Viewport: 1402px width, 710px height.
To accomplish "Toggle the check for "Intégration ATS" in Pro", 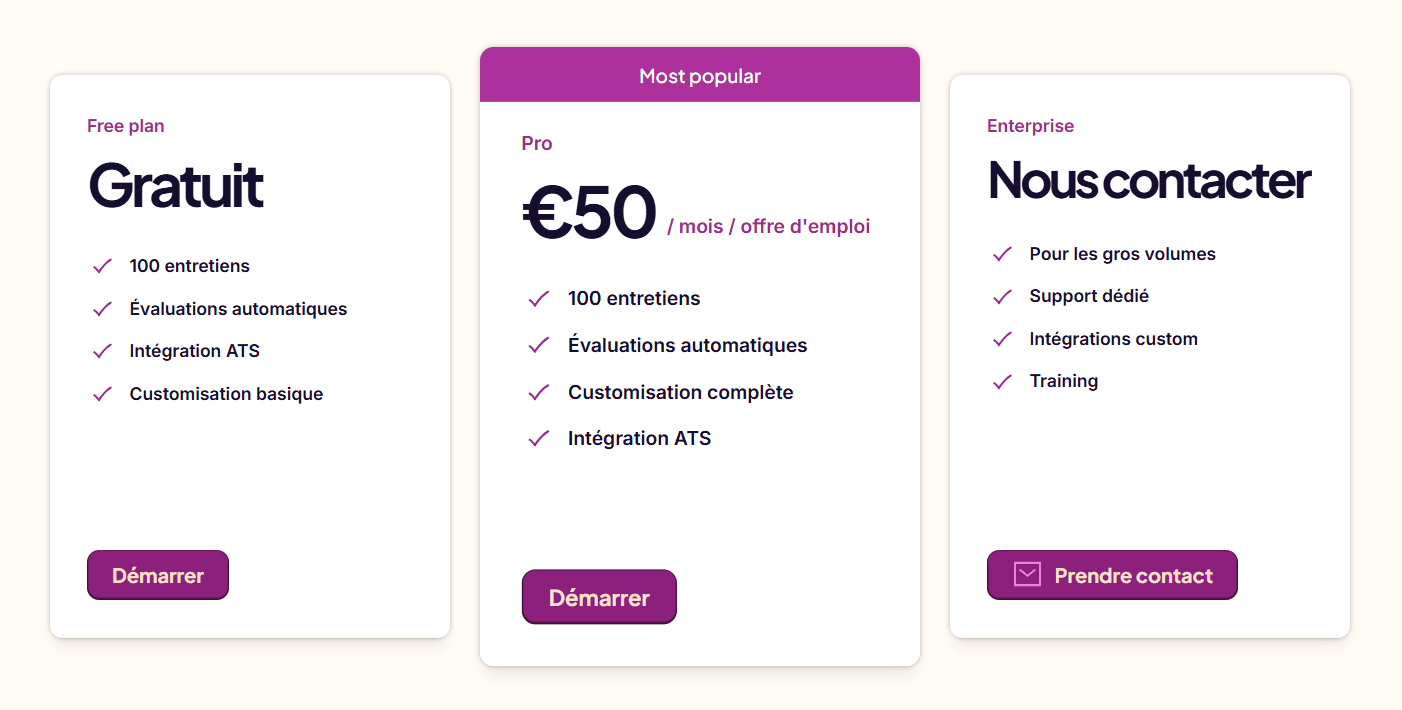I will pyautogui.click(x=538, y=438).
